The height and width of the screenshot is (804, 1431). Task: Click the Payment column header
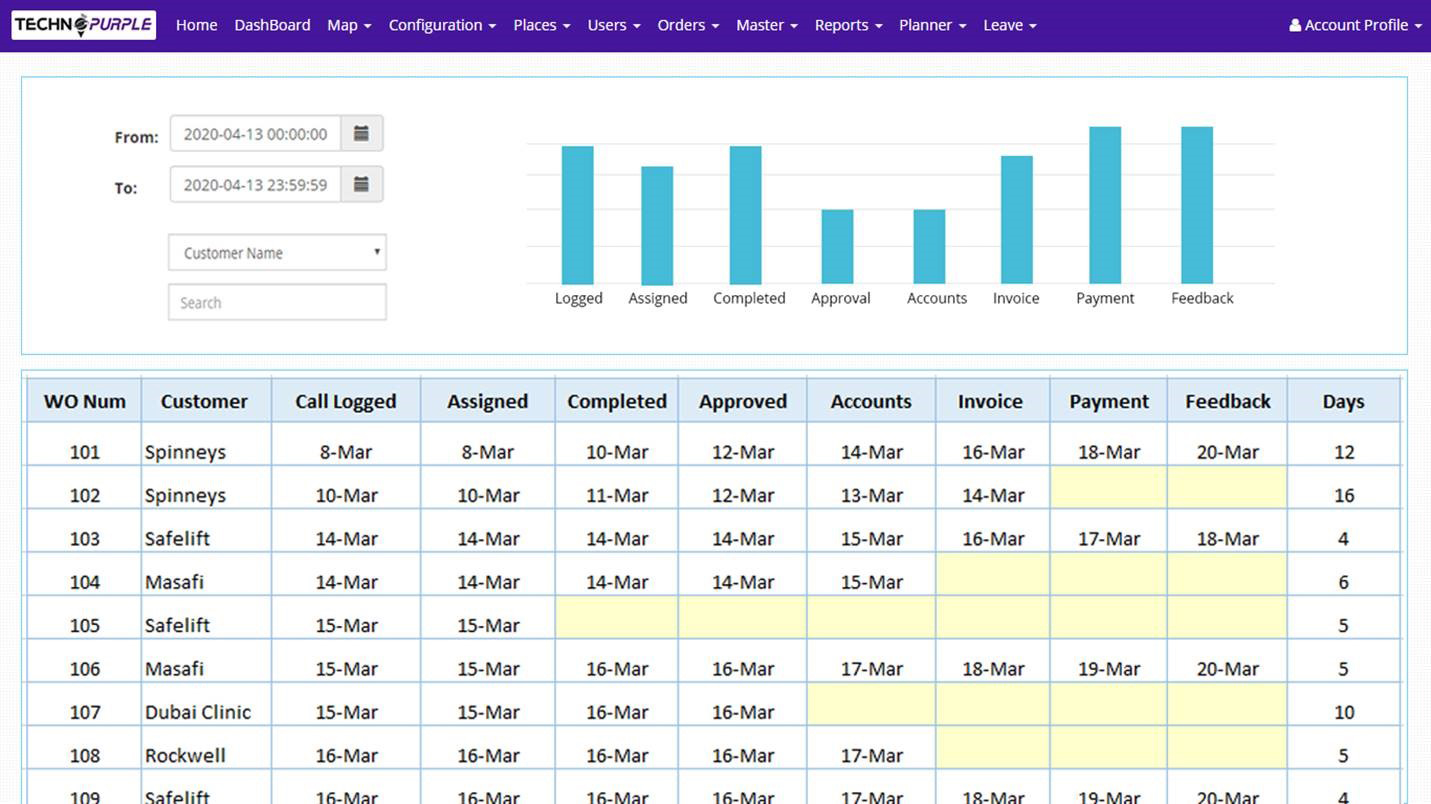click(1109, 401)
